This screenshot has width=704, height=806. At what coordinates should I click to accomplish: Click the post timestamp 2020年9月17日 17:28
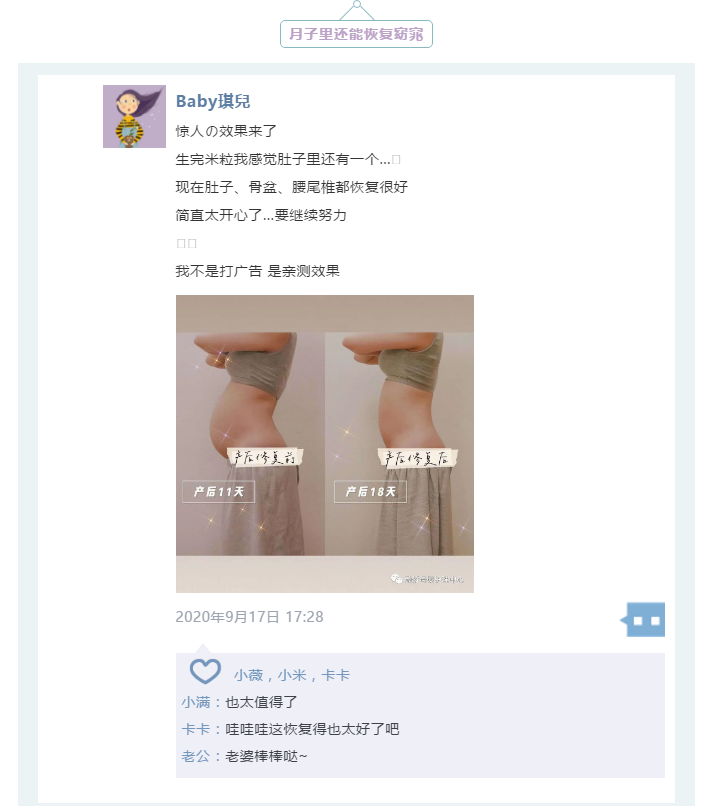tap(249, 617)
